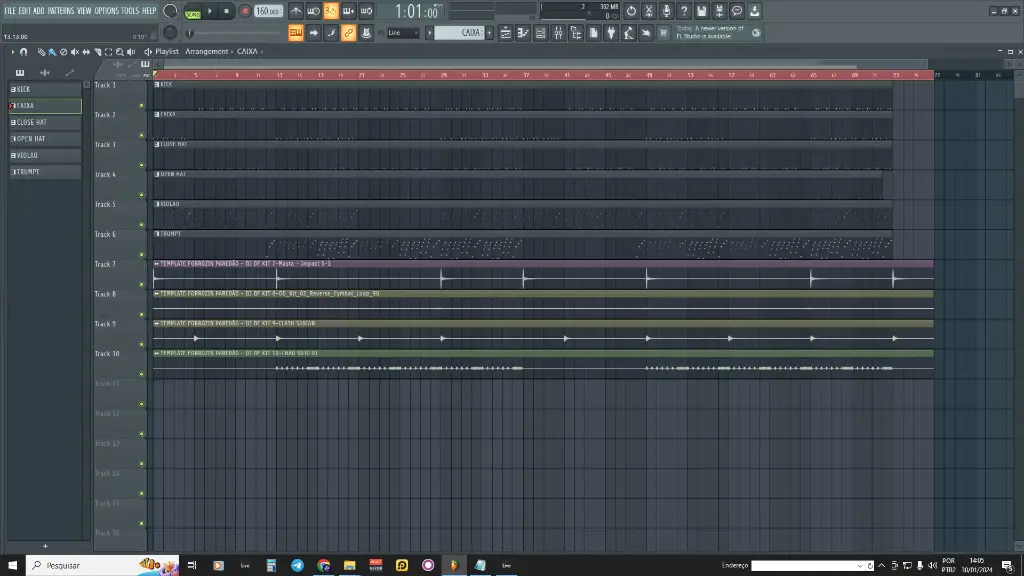Viewport: 1024px width, 576px height.
Task: Select the Zoom tool in Playlist
Action: [120, 52]
